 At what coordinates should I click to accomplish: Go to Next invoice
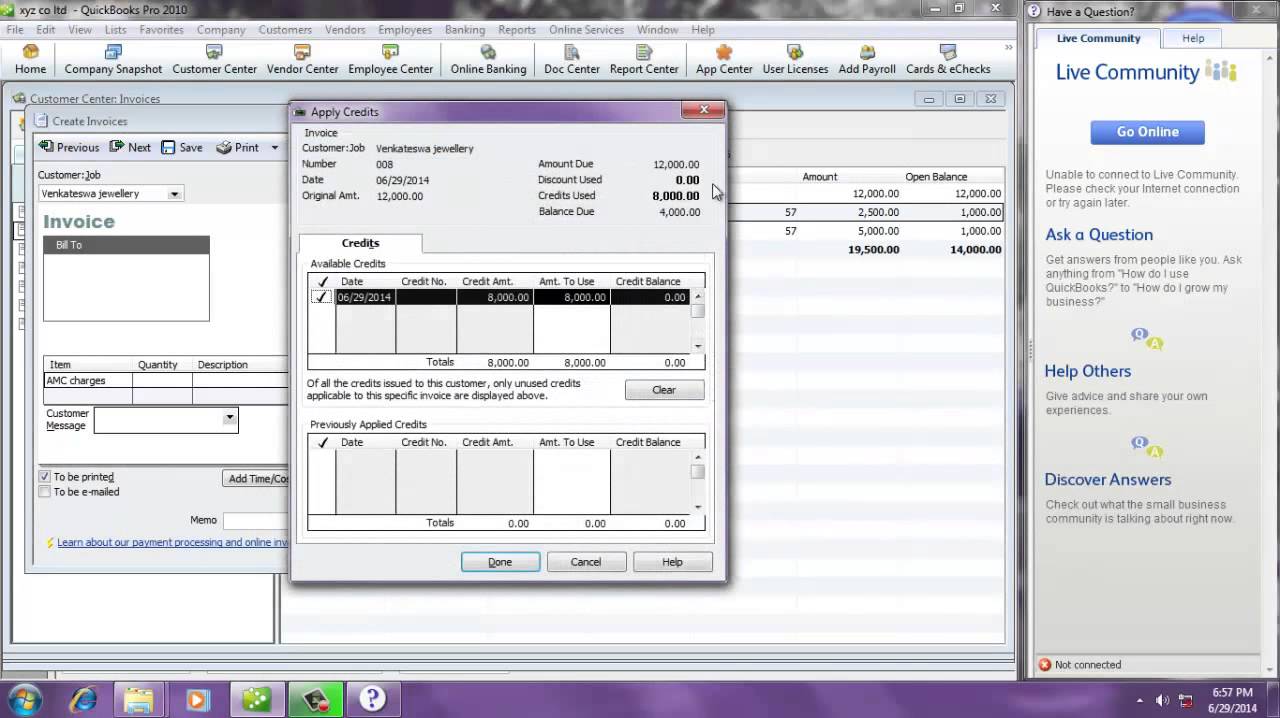pos(130,147)
